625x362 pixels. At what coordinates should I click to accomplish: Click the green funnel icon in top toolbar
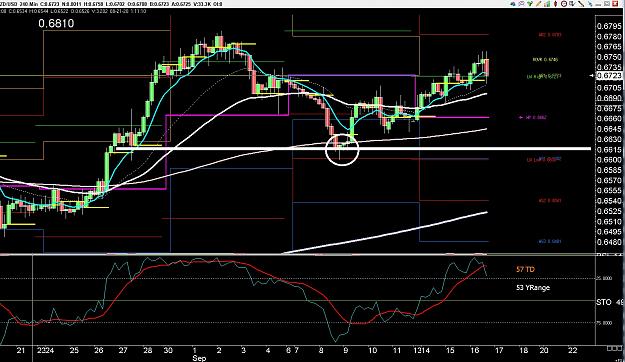tap(530, 4)
